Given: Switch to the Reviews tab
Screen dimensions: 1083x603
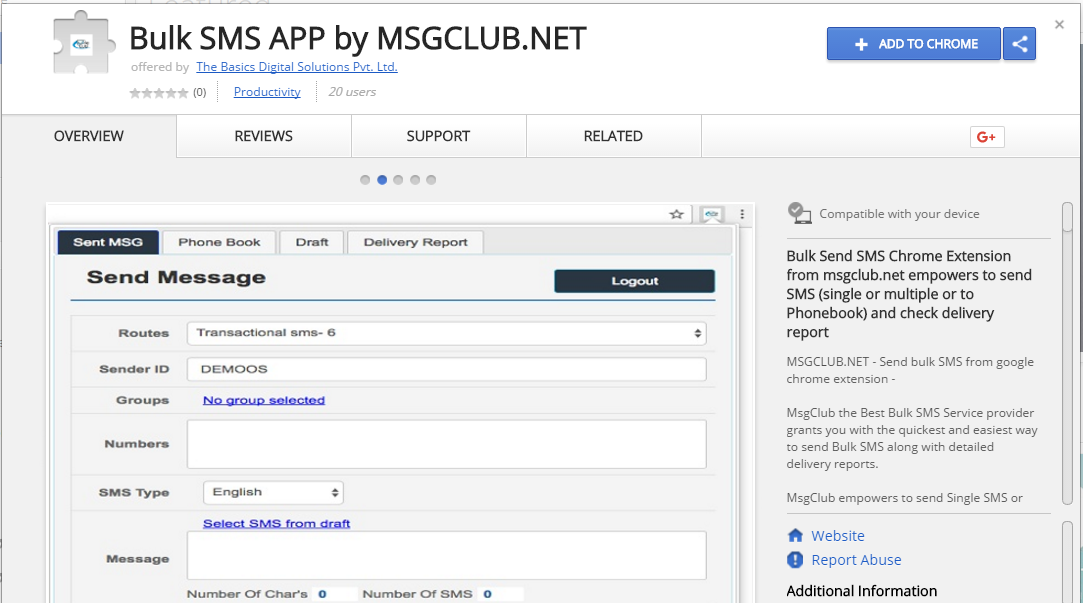Looking at the screenshot, I should pyautogui.click(x=264, y=136).
